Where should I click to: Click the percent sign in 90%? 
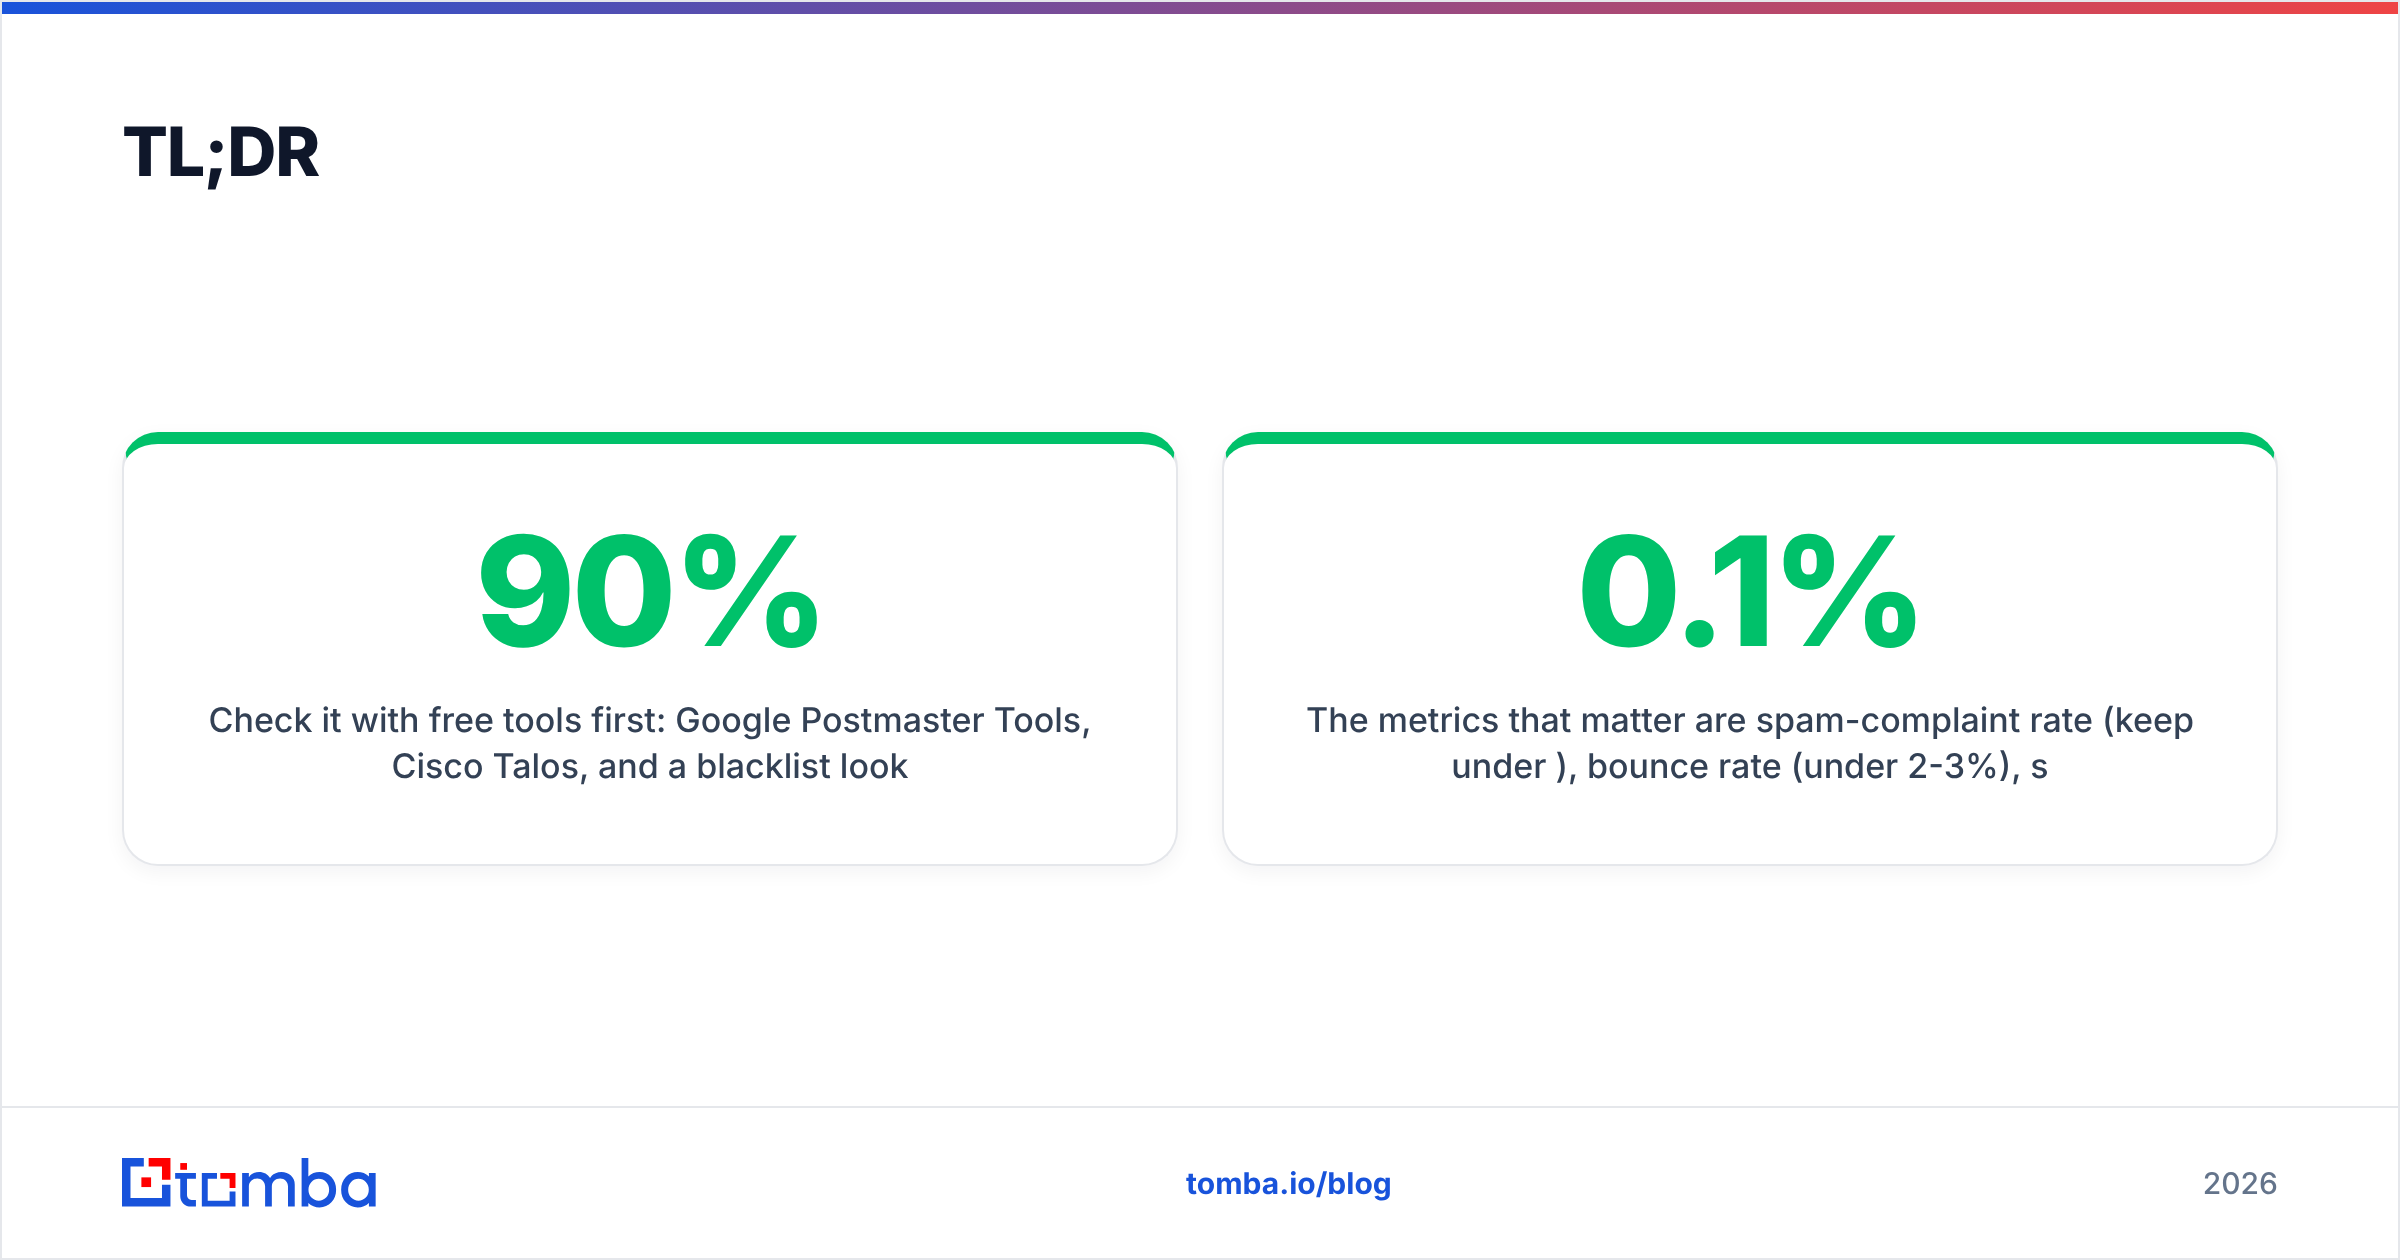[x=751, y=591]
